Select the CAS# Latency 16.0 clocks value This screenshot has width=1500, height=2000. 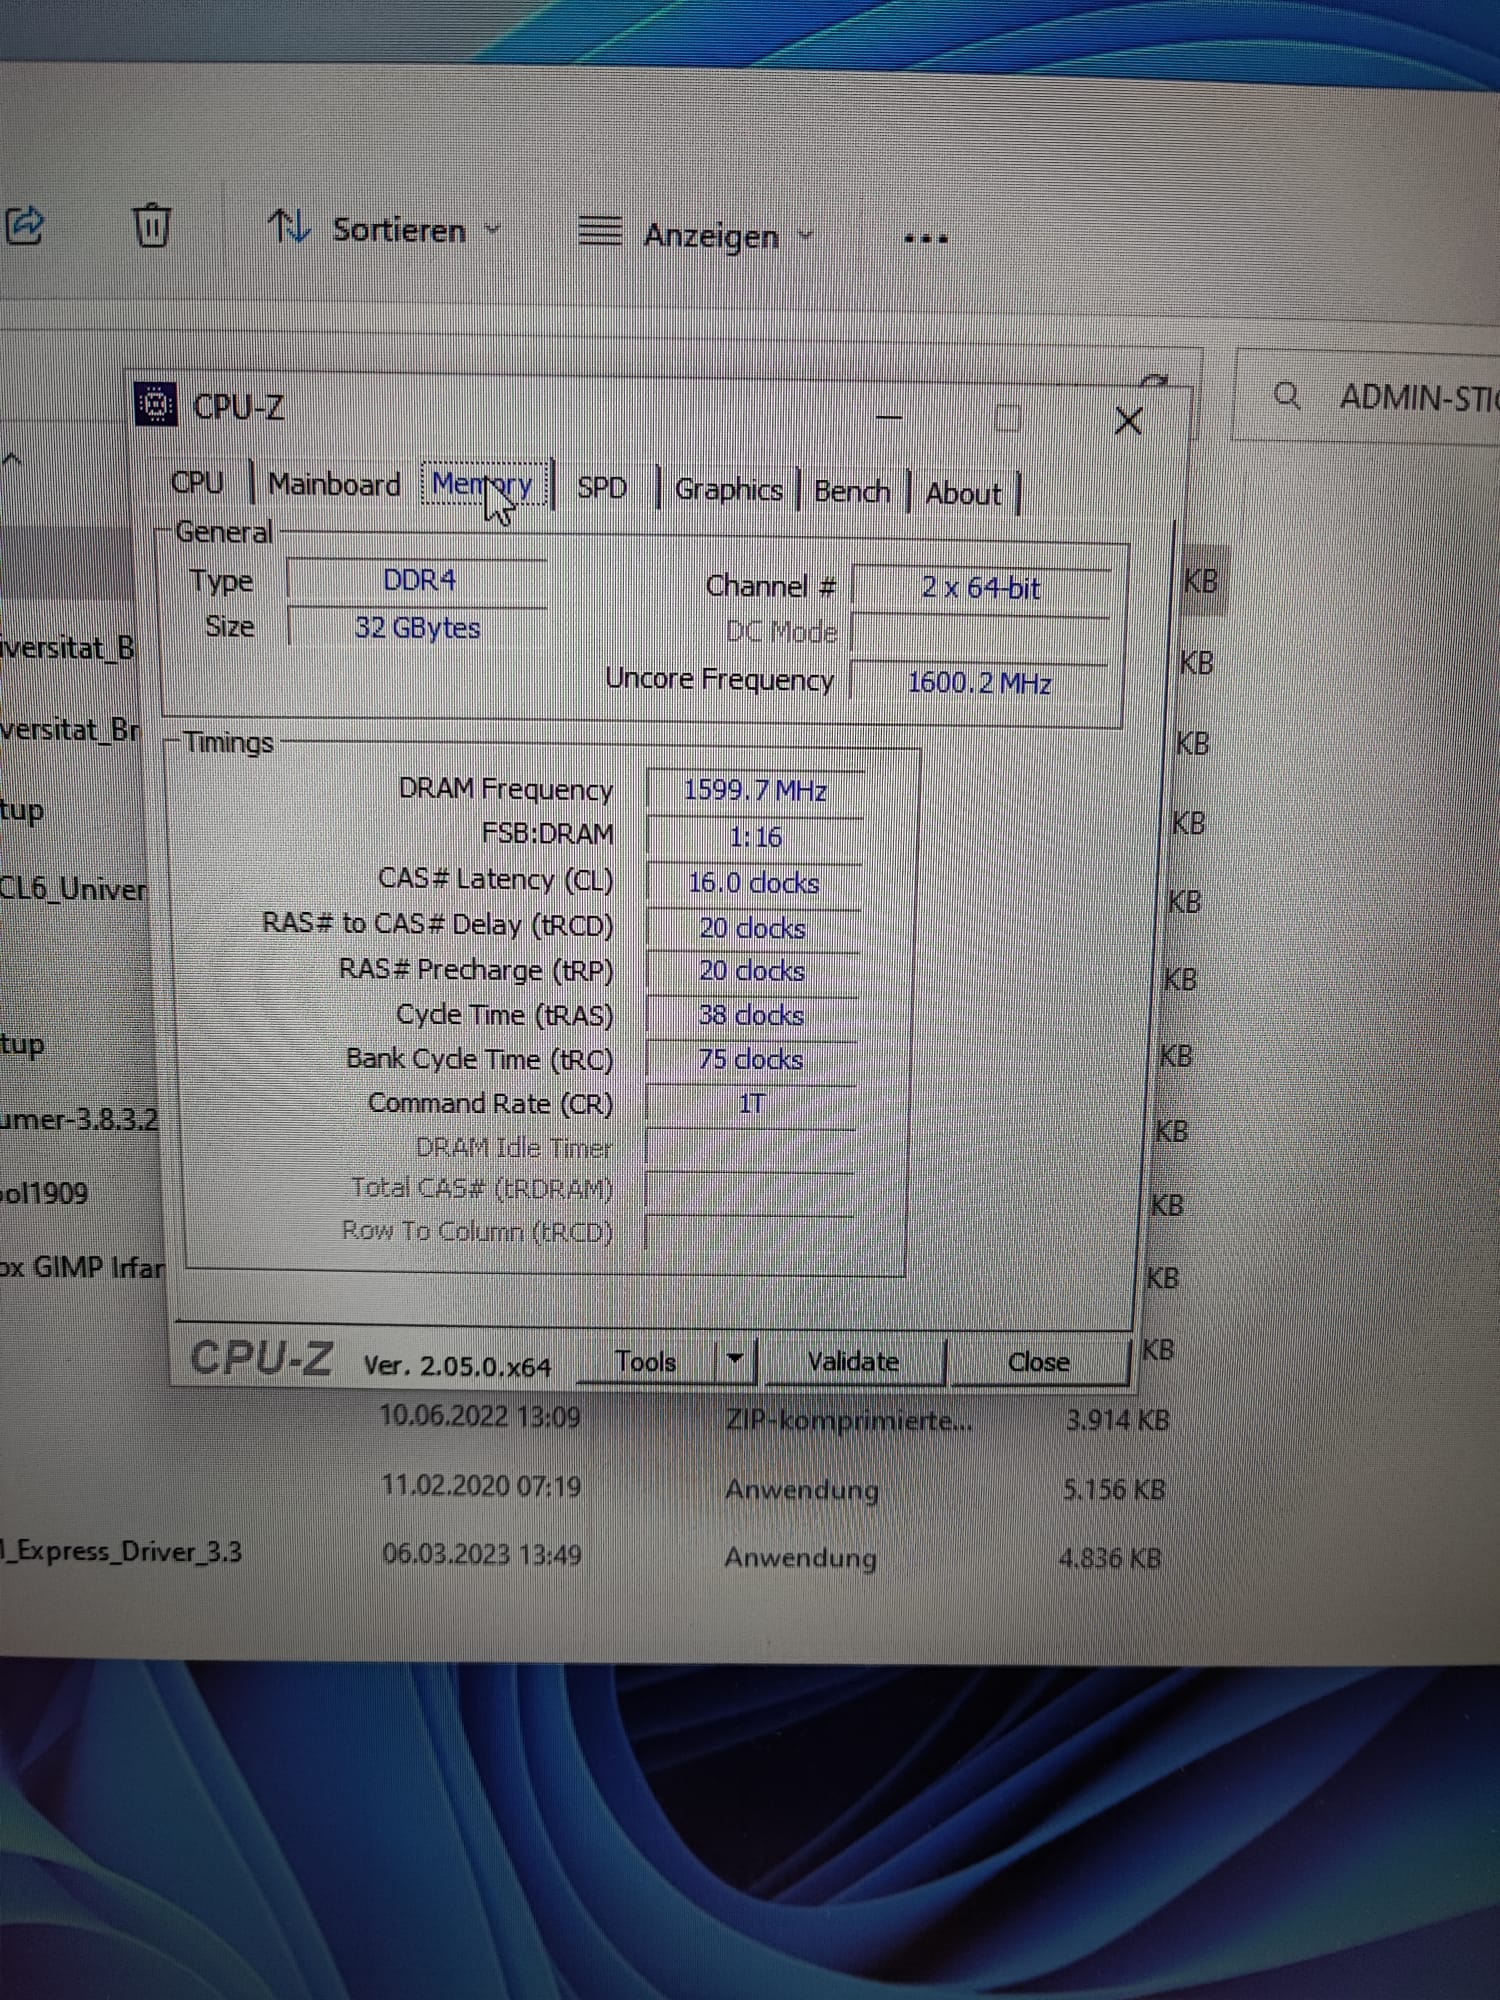pyautogui.click(x=754, y=882)
